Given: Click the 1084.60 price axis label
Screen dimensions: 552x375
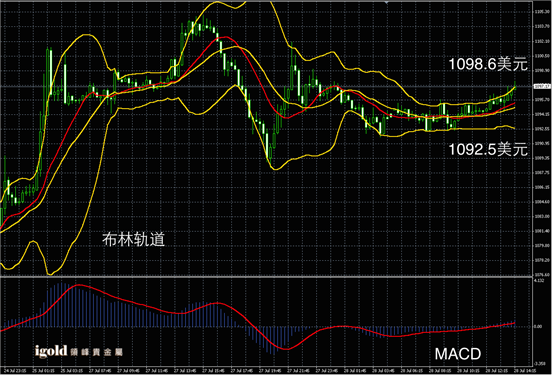Looking at the screenshot, I should click(542, 202).
